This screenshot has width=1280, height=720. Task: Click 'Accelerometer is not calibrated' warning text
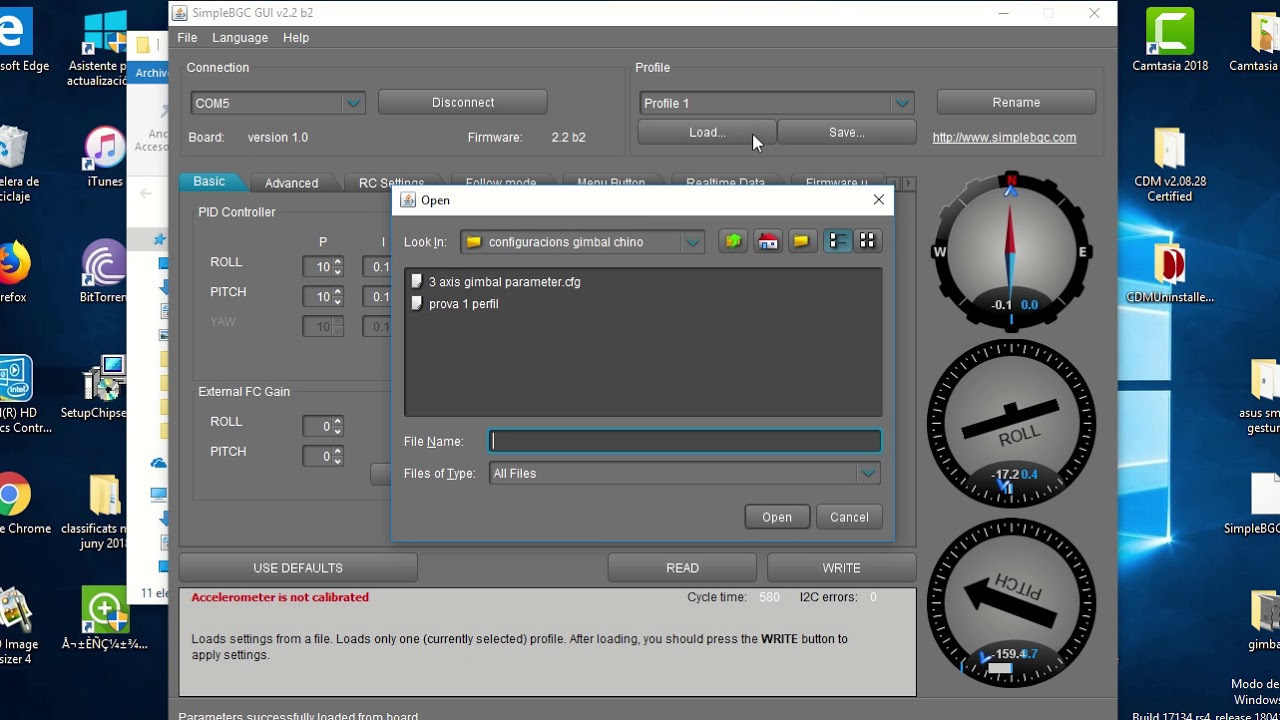click(280, 597)
